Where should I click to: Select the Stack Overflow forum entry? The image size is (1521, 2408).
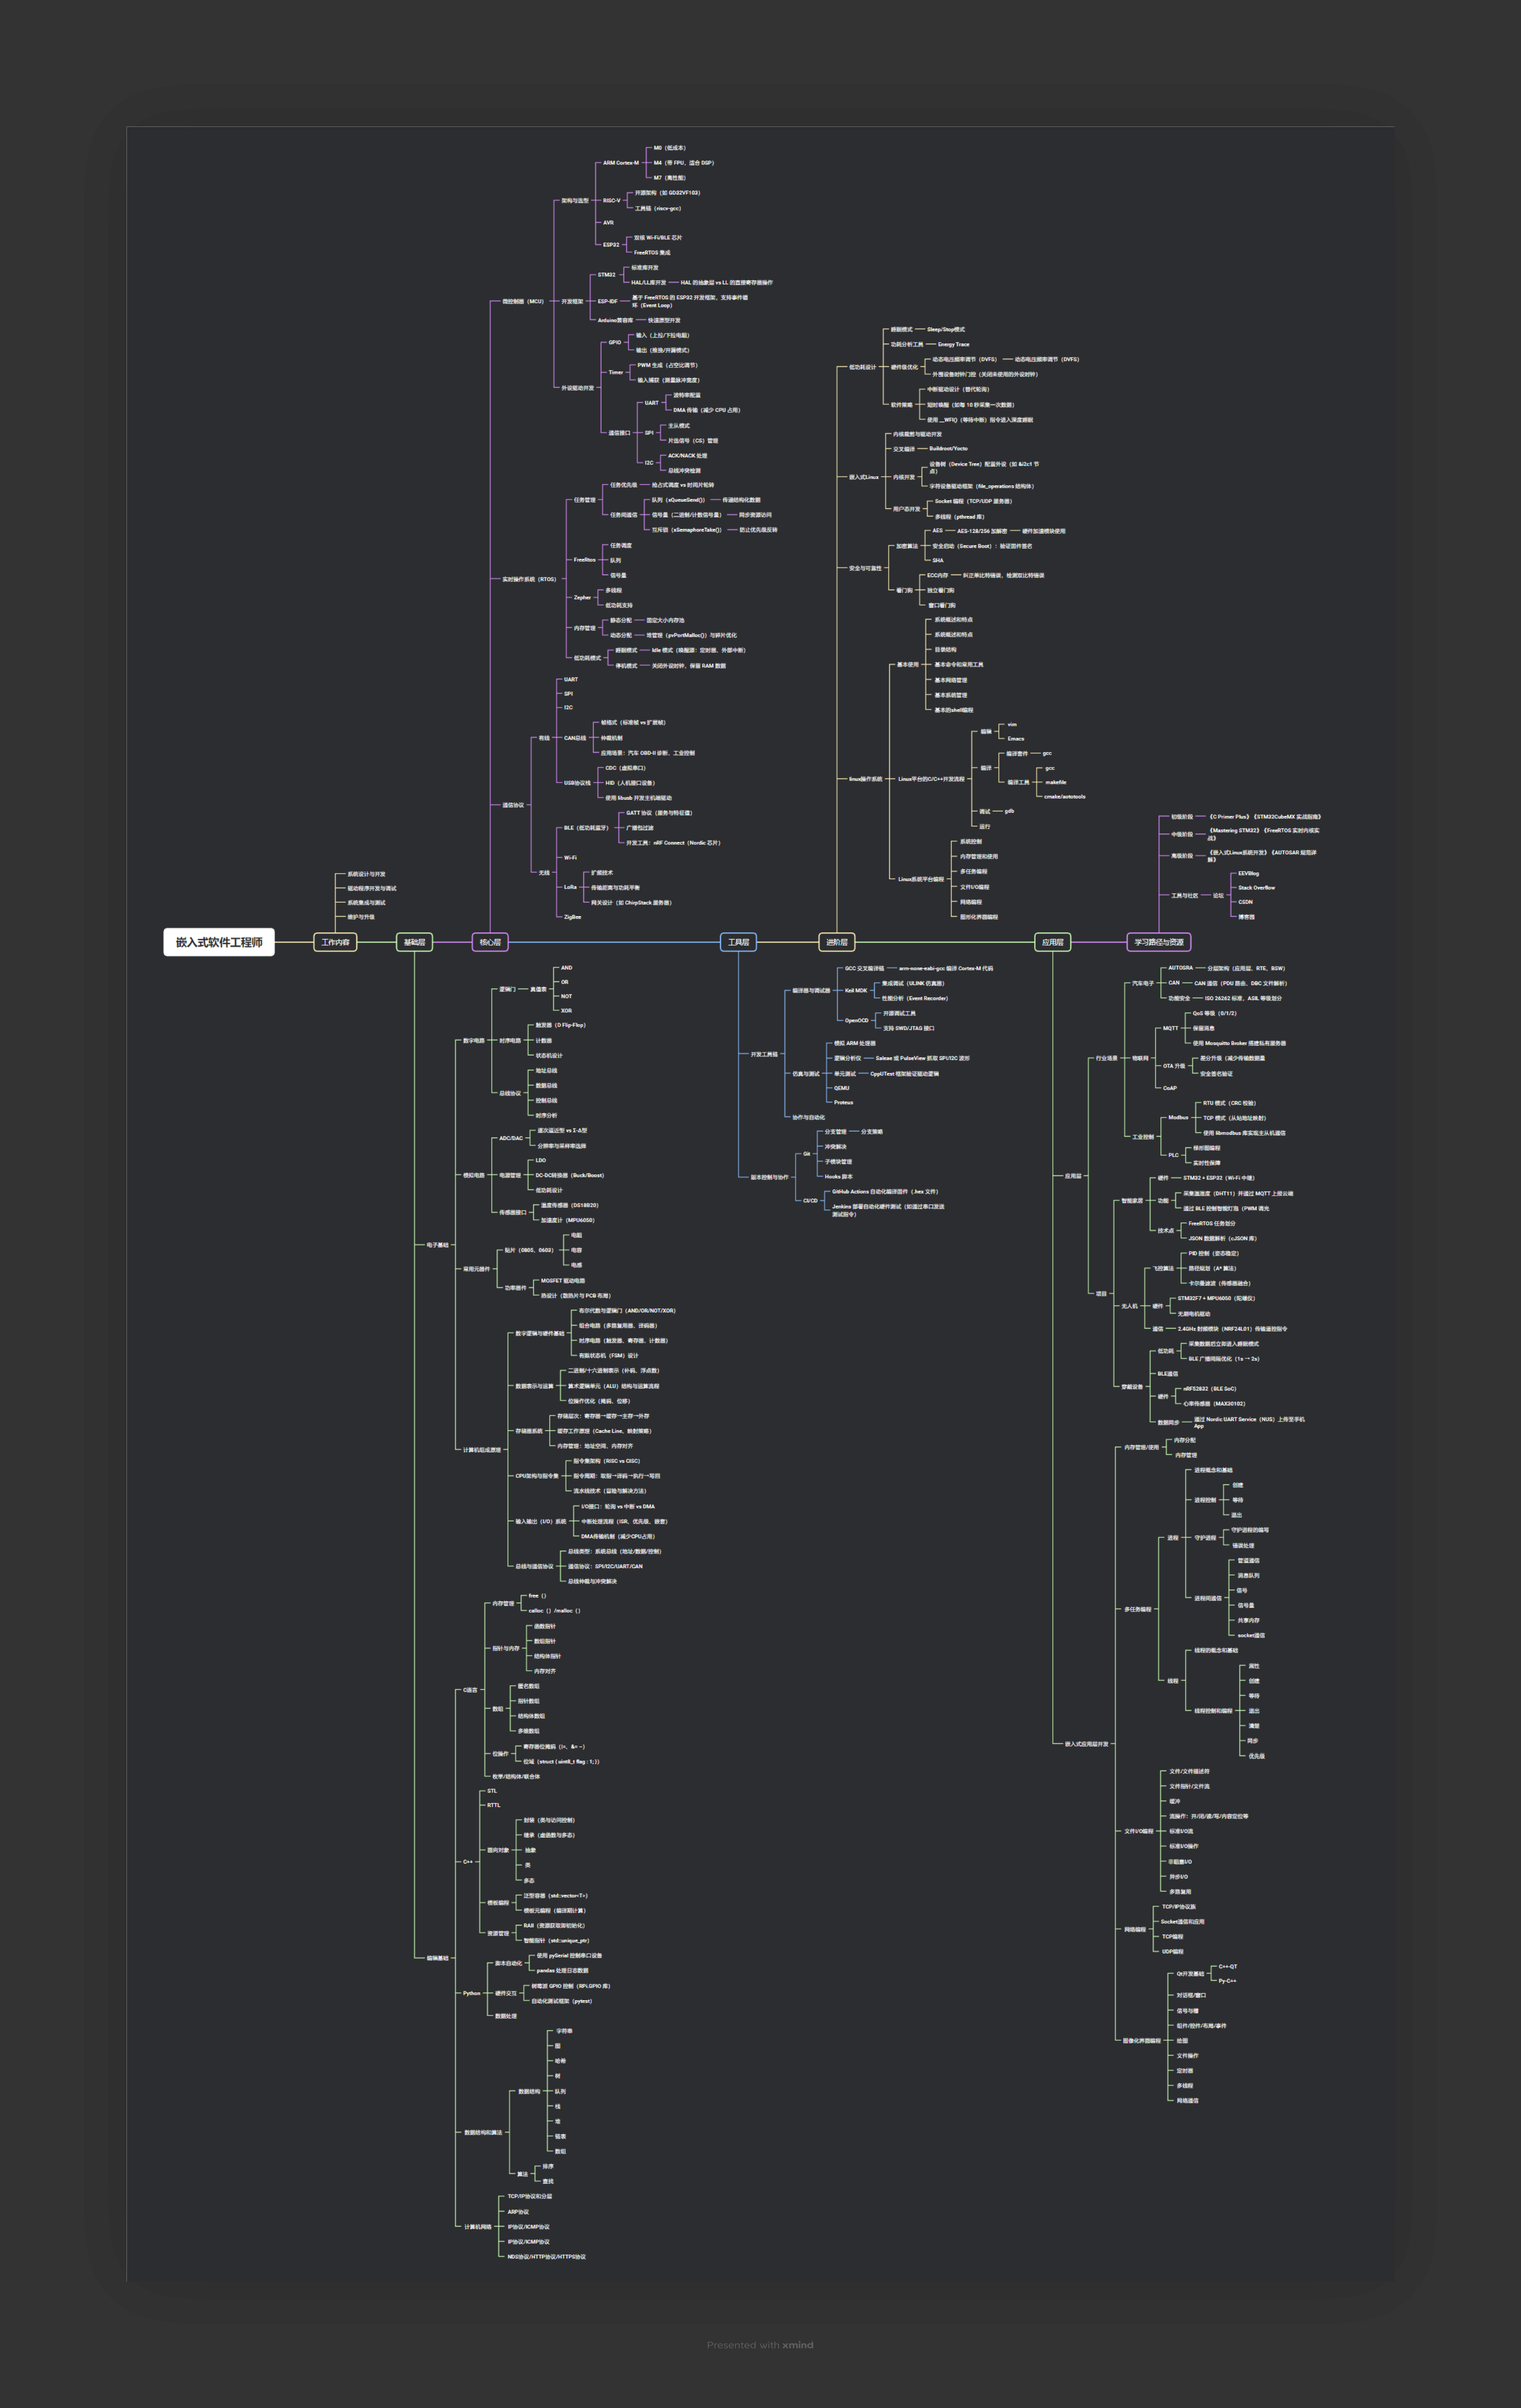[1256, 887]
